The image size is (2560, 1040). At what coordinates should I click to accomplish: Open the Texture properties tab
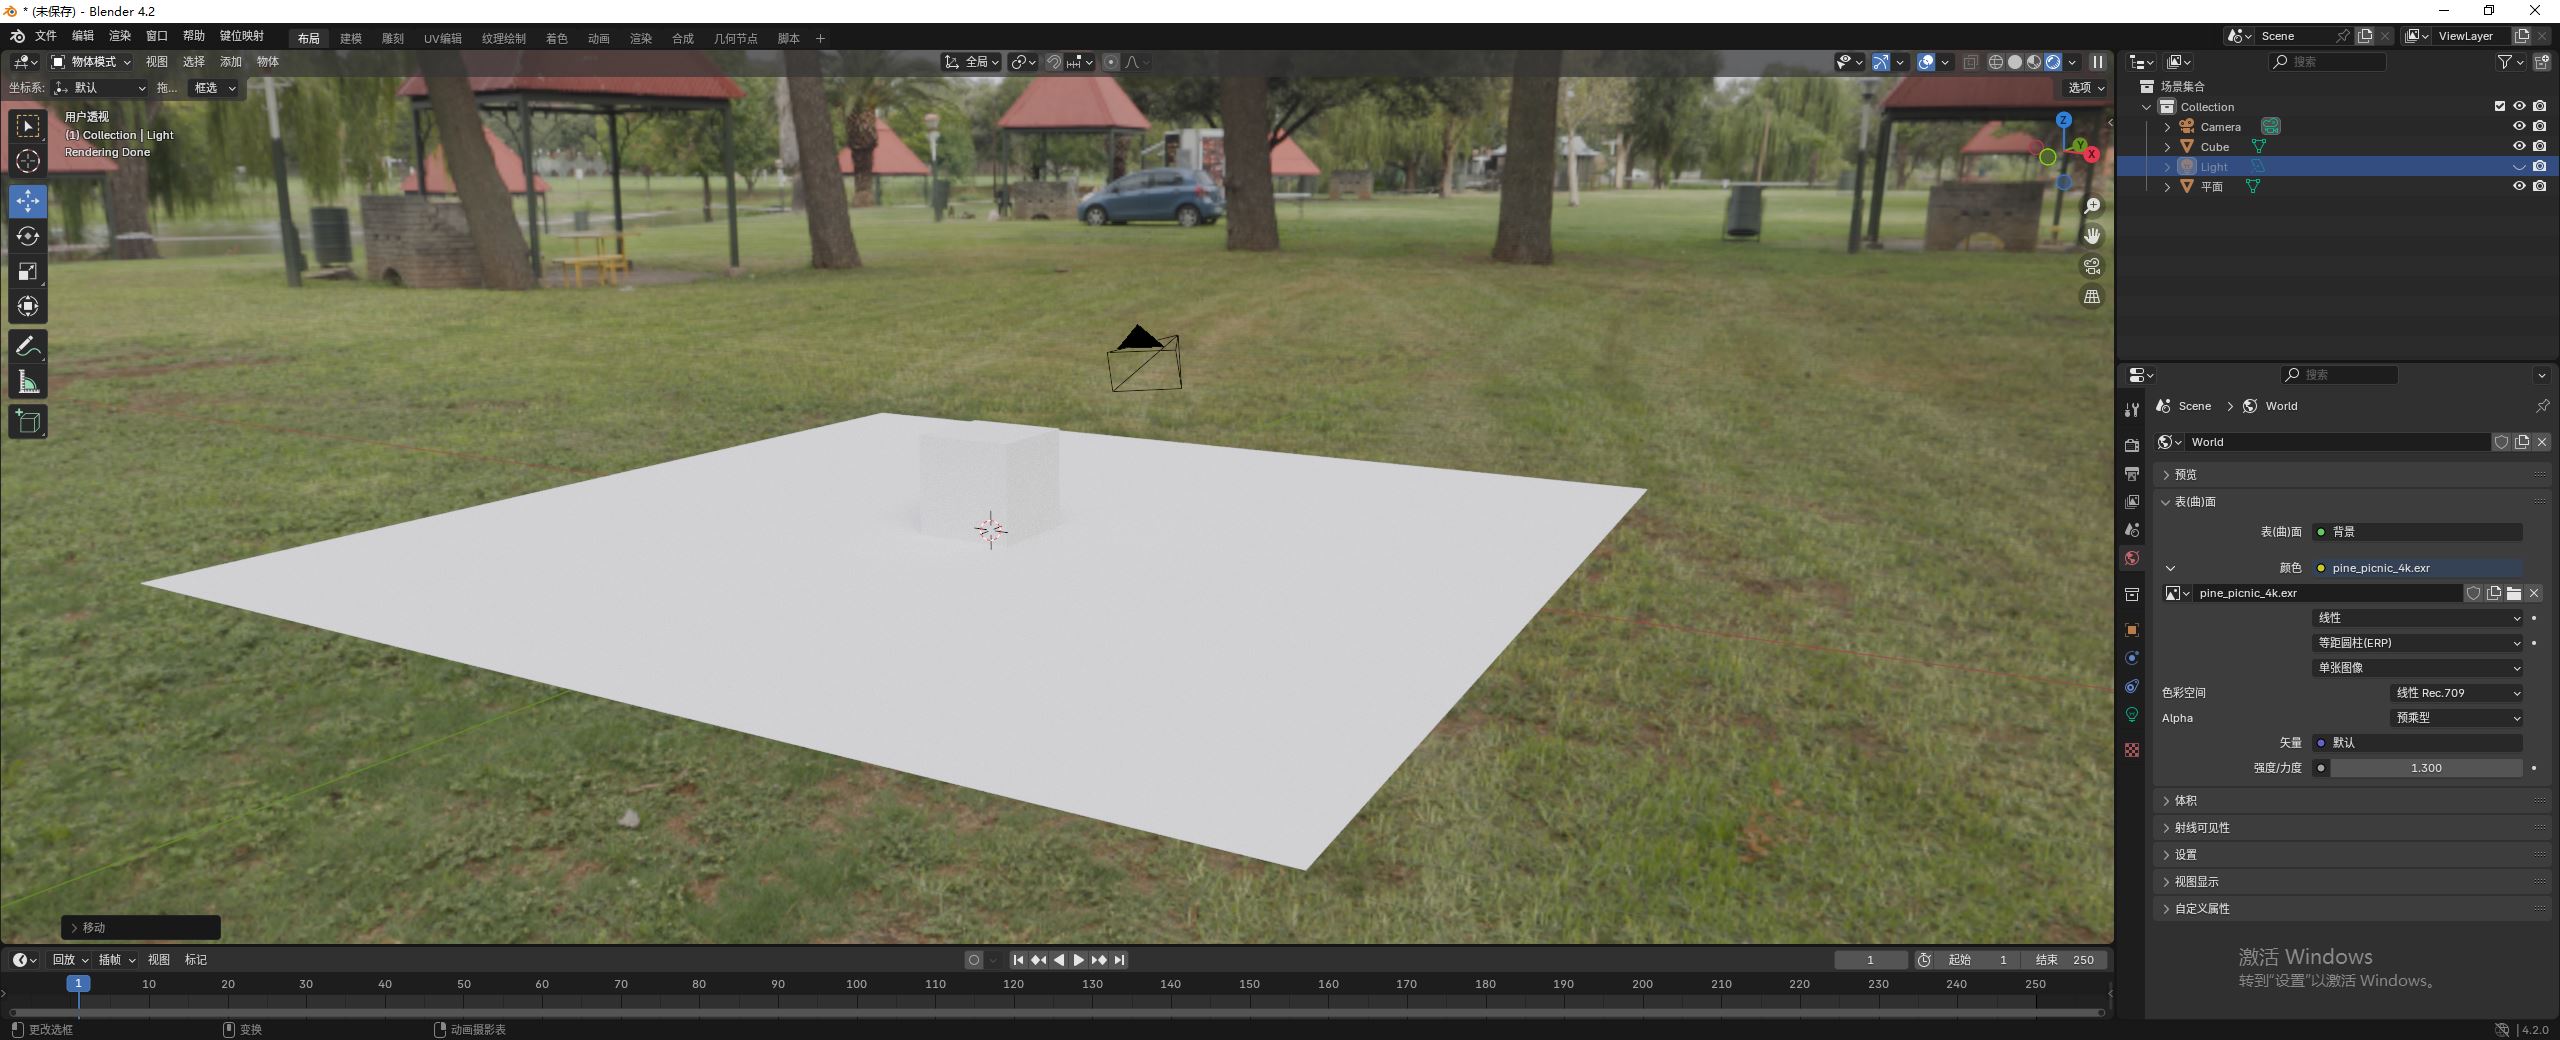click(x=2132, y=750)
